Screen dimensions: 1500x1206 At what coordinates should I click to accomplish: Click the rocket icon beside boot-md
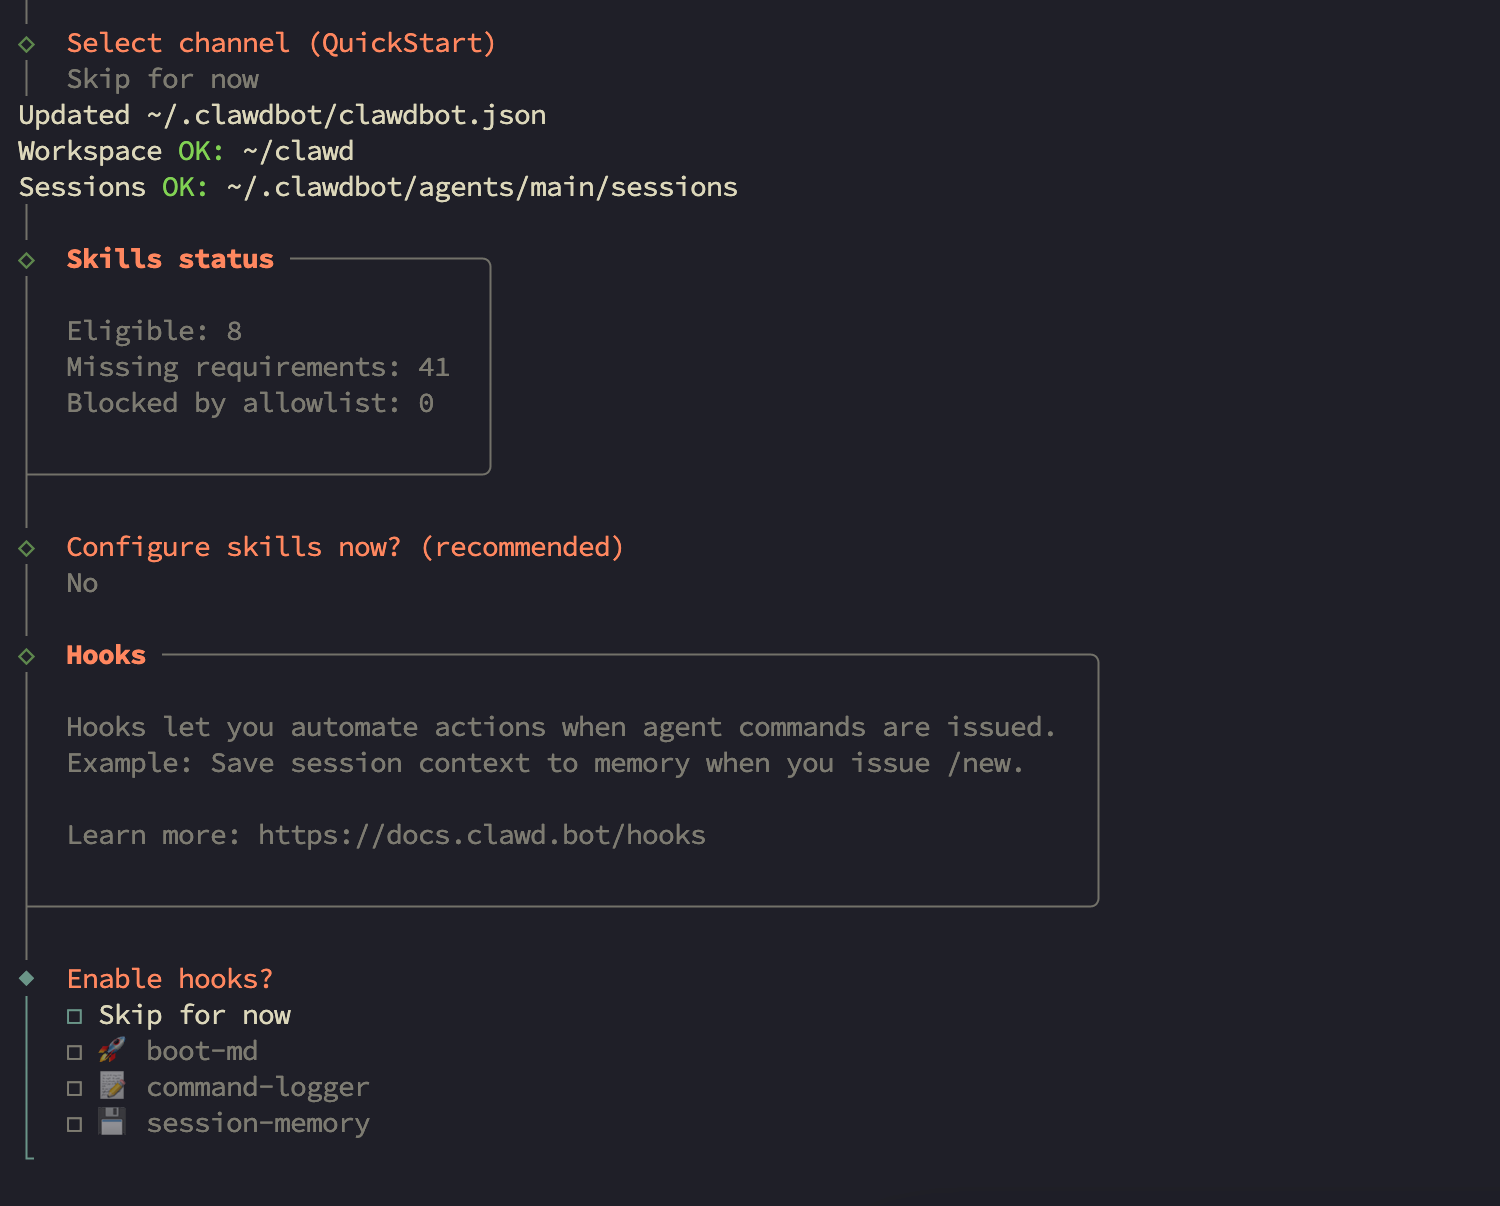pos(112,1050)
